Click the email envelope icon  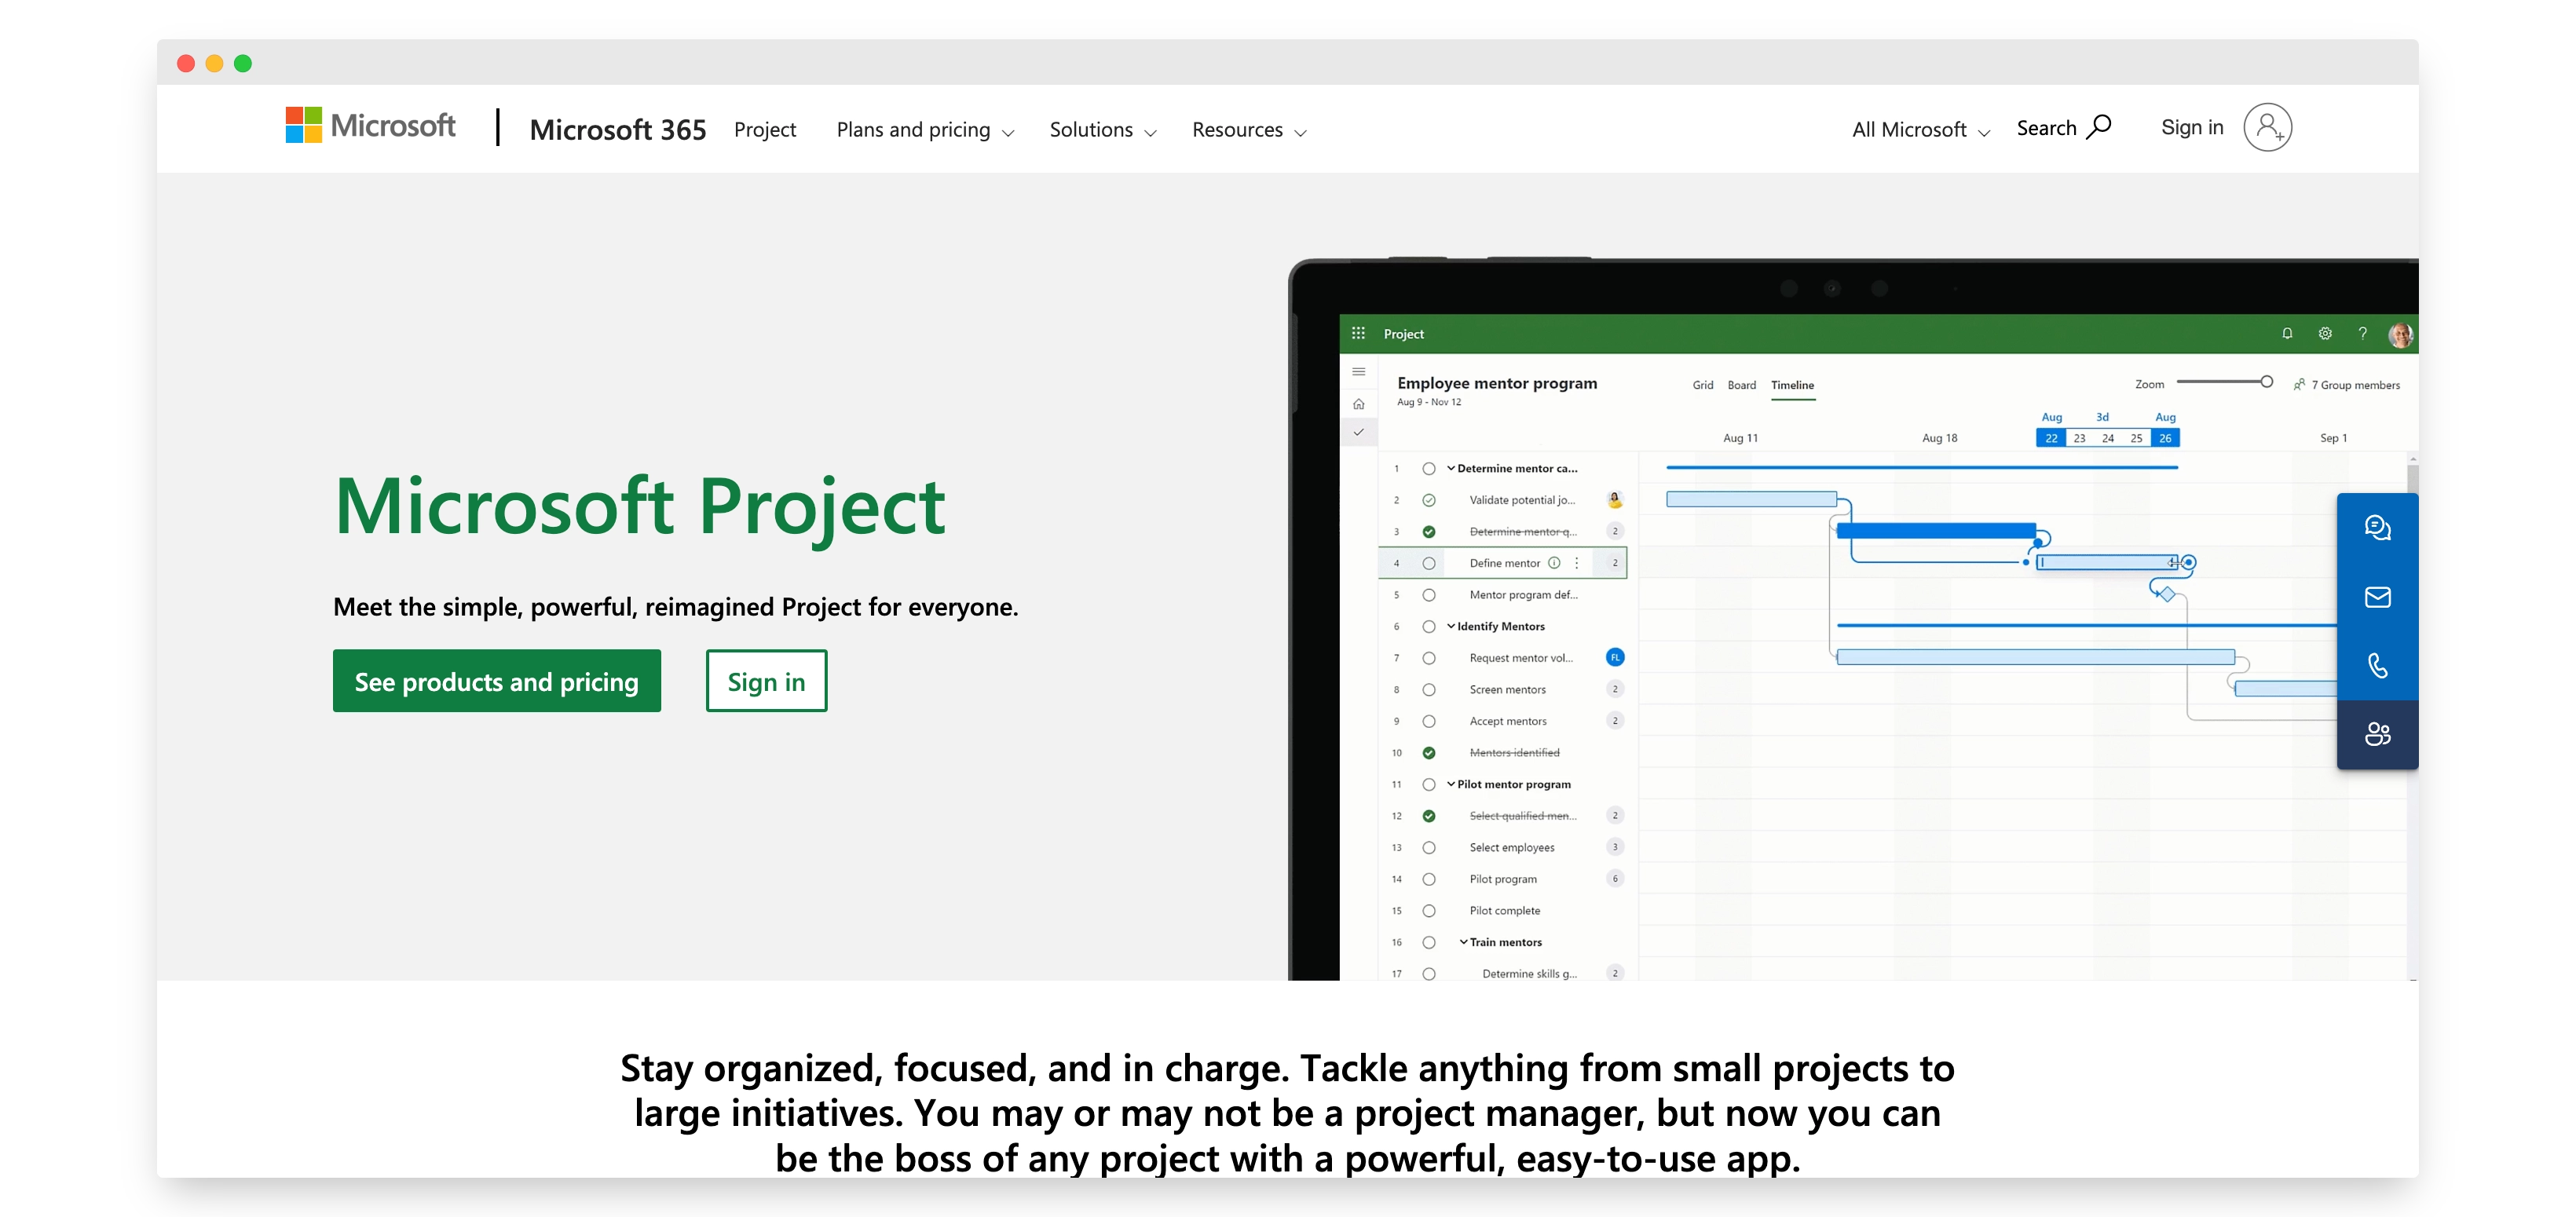pyautogui.click(x=2380, y=597)
